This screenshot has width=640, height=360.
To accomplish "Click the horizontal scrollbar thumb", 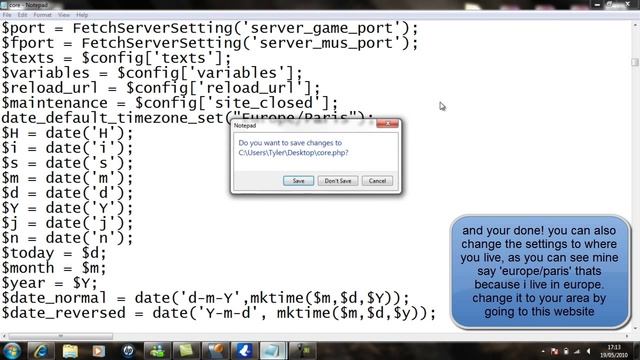I will click(60, 336).
